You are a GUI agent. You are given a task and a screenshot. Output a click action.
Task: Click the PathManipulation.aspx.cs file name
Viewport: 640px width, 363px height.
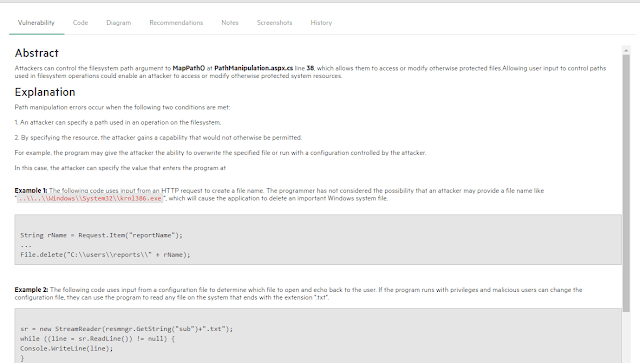253,68
